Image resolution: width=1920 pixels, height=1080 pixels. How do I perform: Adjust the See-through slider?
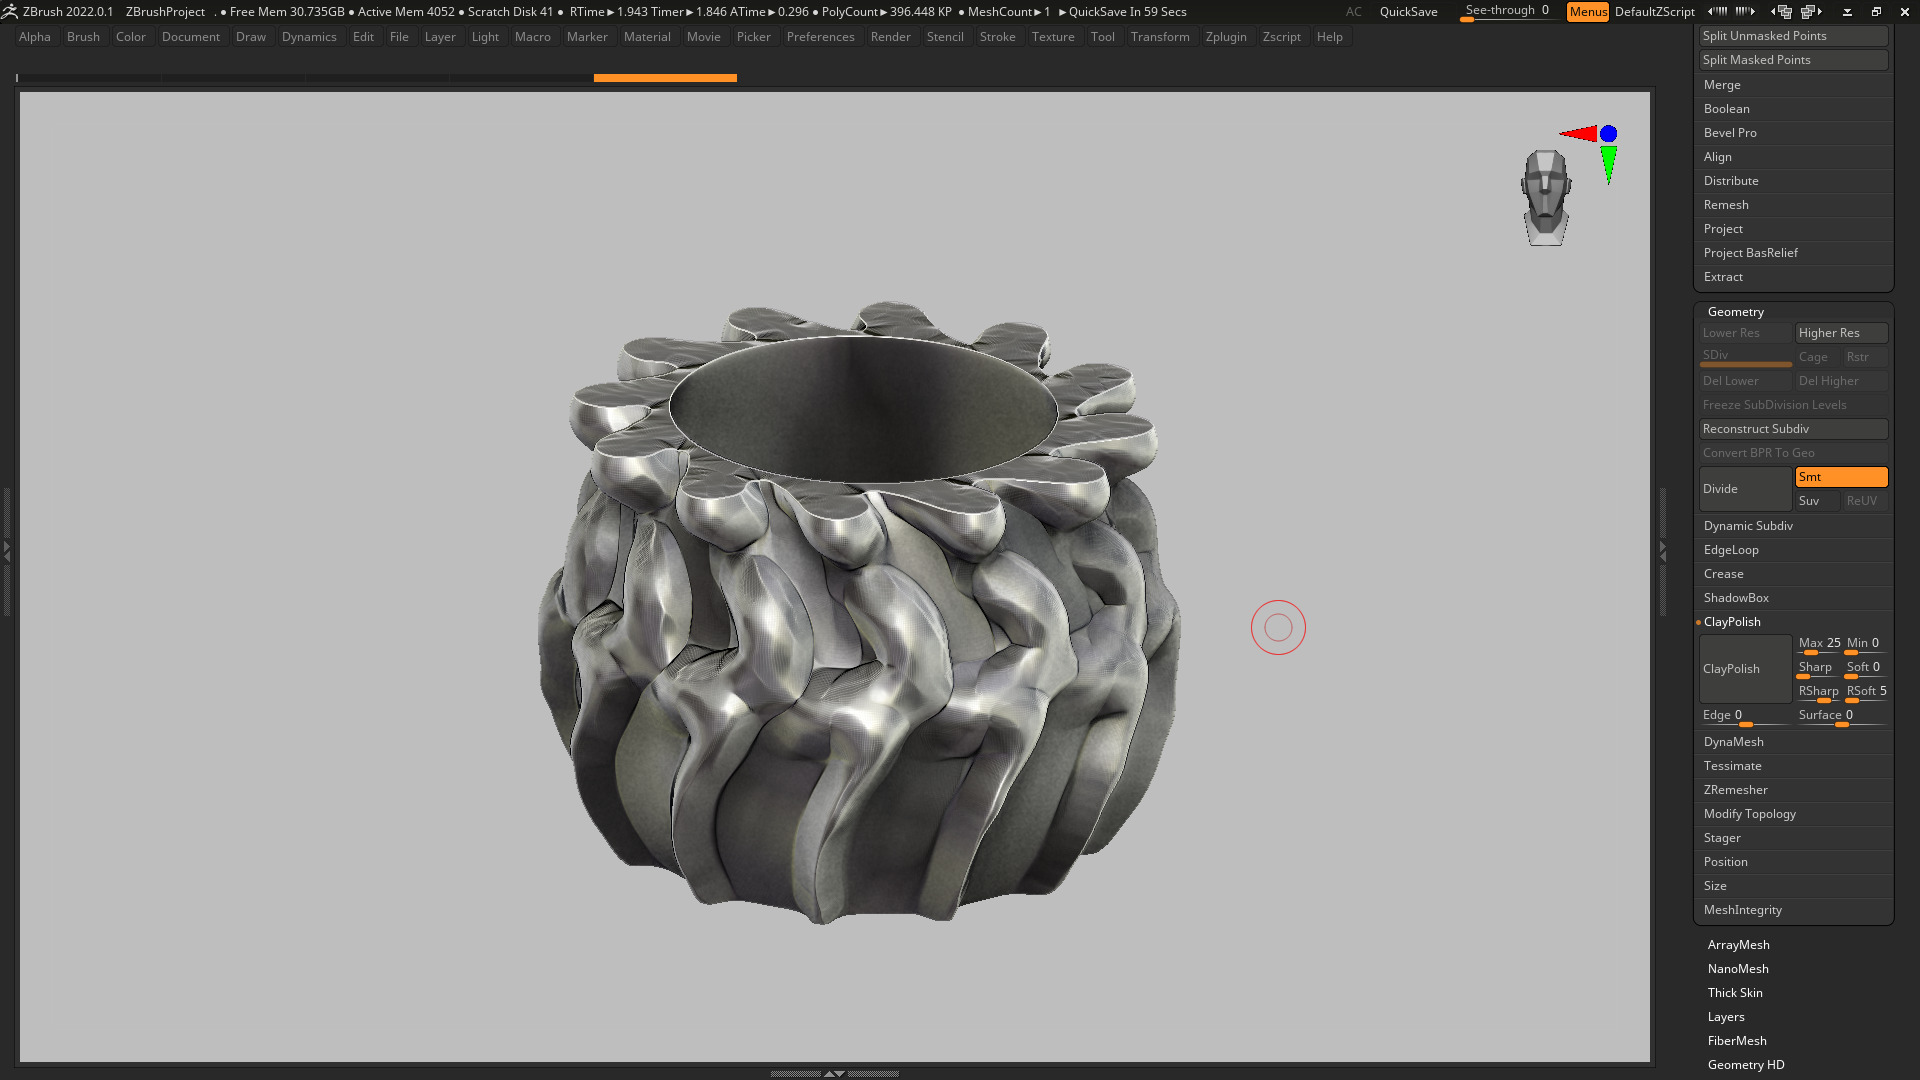1507,12
